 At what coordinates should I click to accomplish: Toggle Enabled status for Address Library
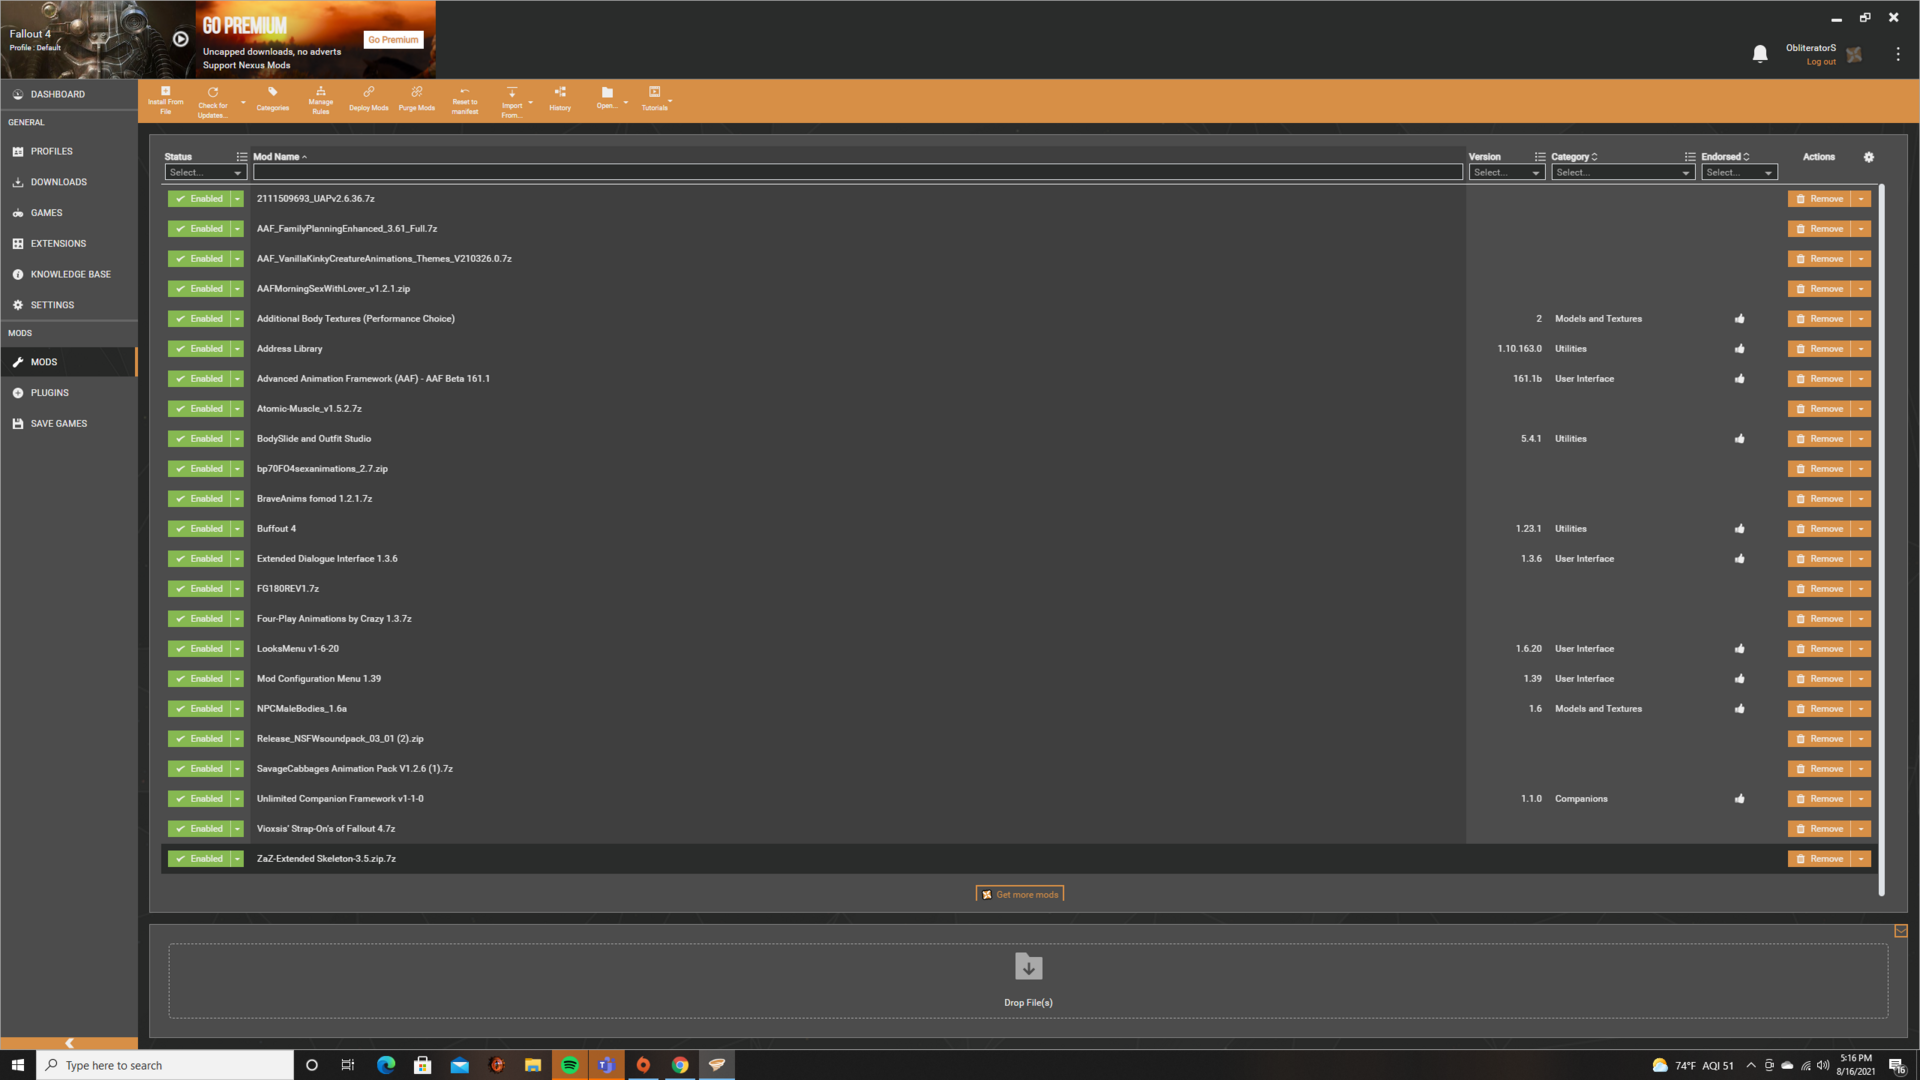pyautogui.click(x=199, y=349)
